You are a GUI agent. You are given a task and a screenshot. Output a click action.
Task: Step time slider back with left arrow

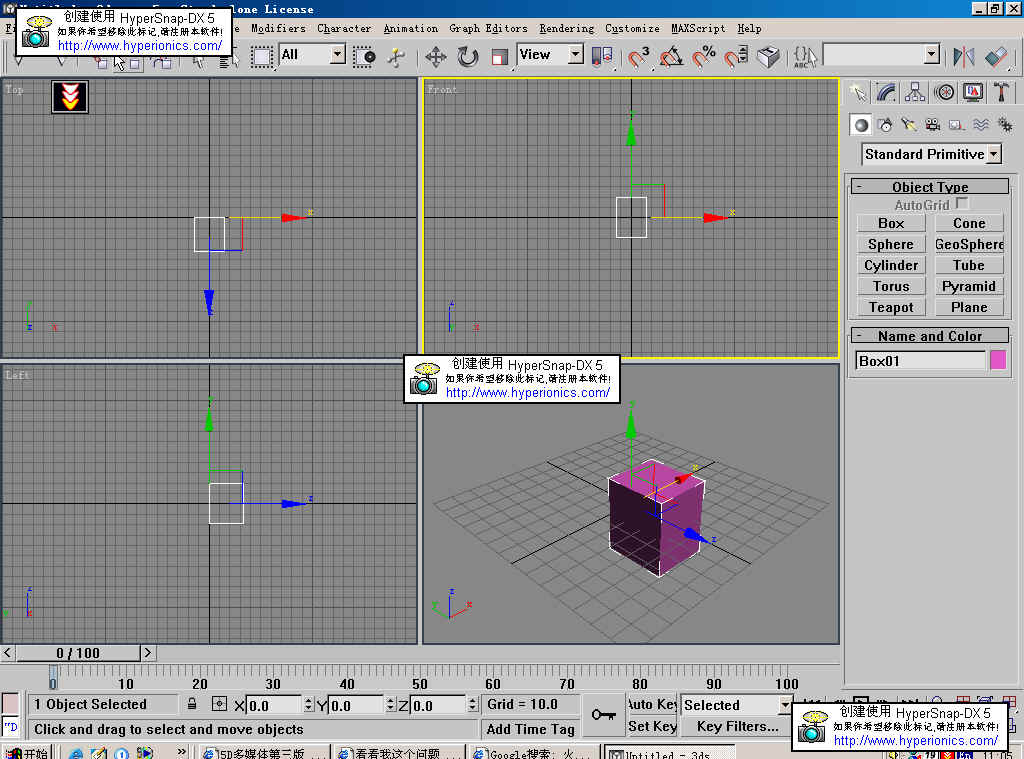coord(7,653)
